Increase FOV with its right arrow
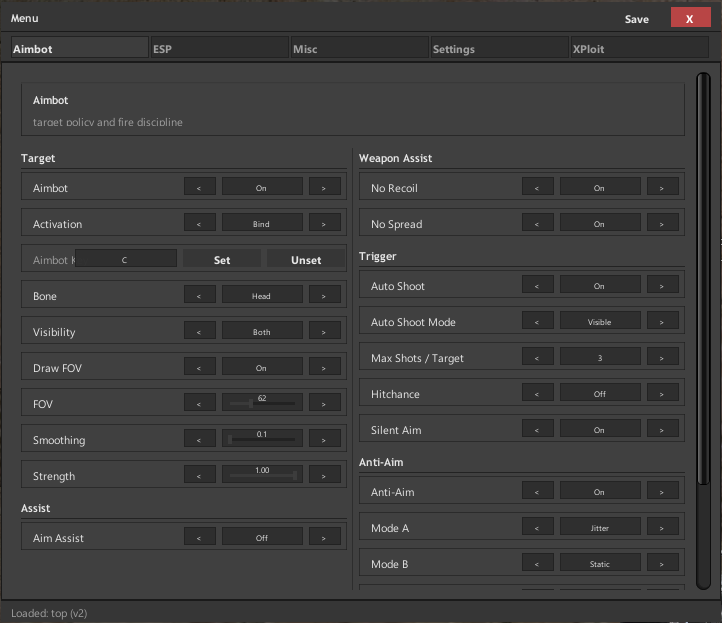This screenshot has width=722, height=623. pos(325,403)
